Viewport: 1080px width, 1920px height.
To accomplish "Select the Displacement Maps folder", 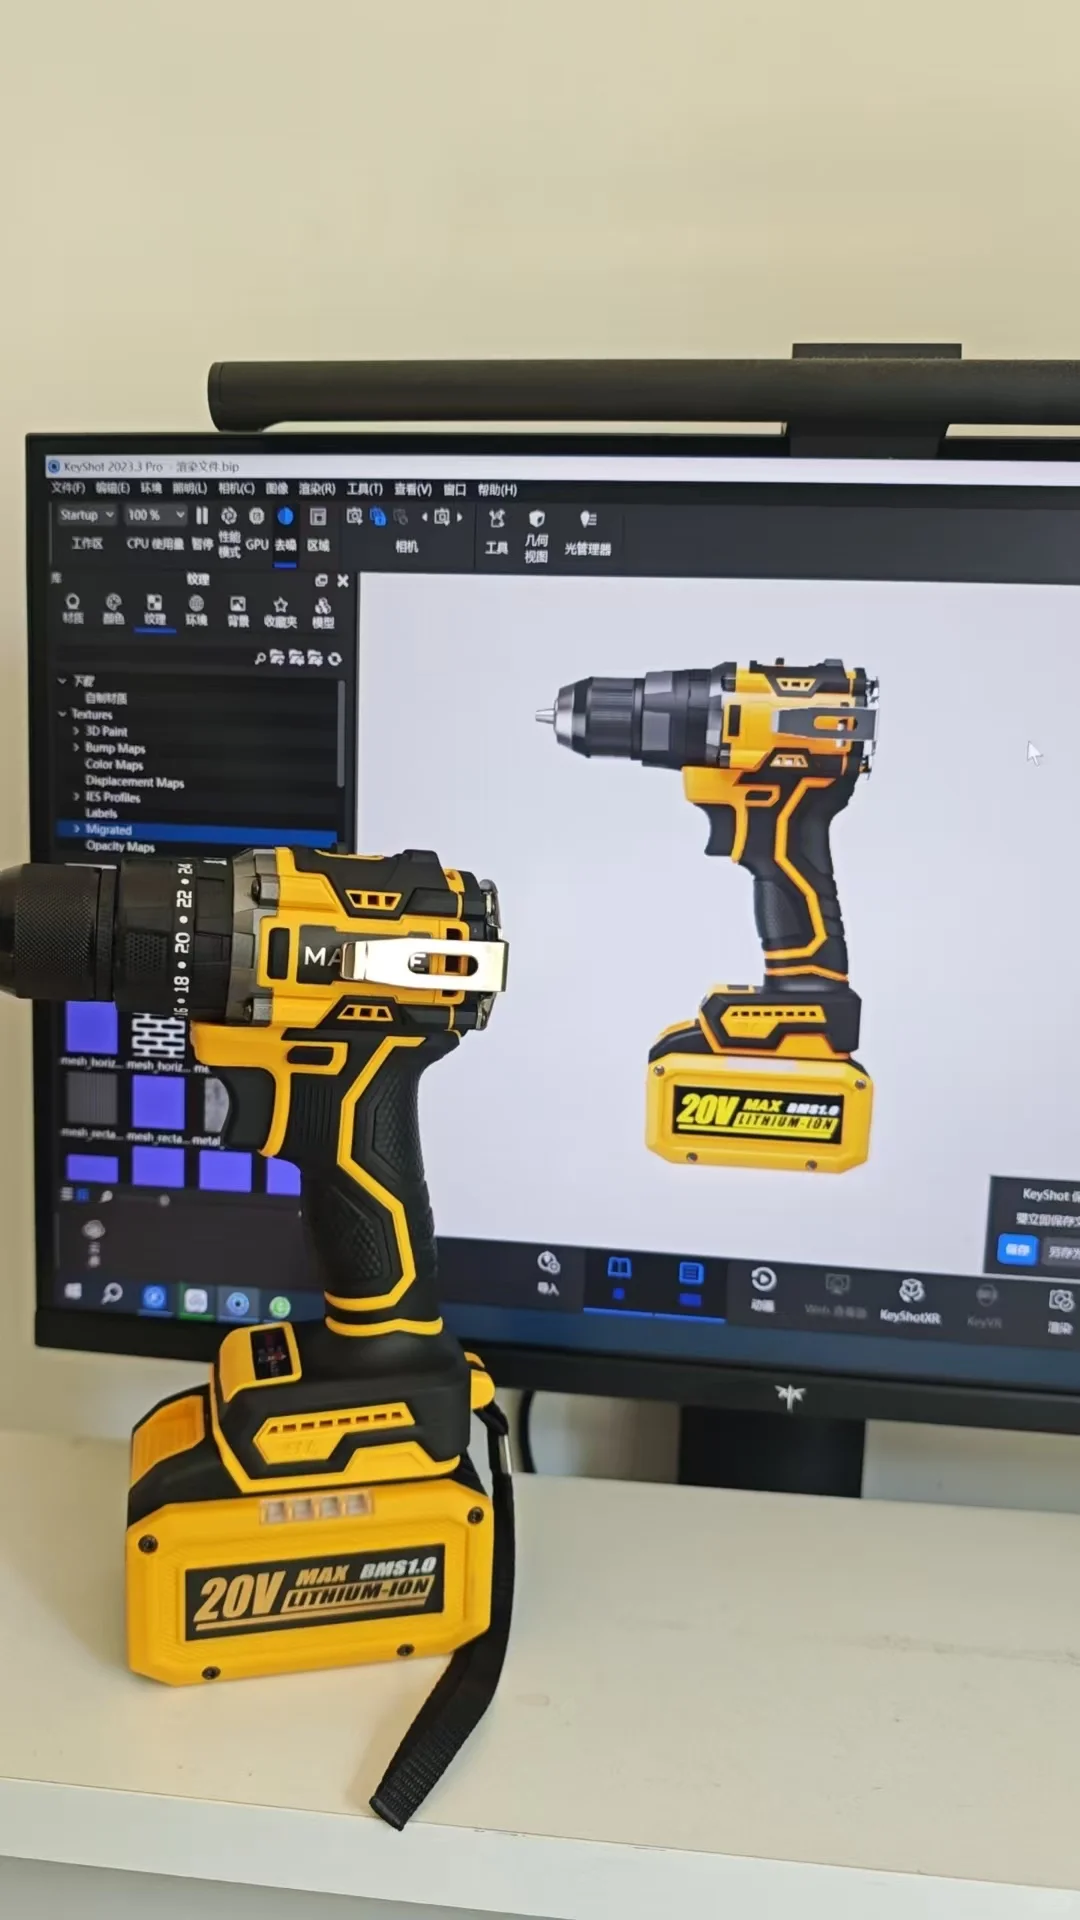I will pos(134,781).
